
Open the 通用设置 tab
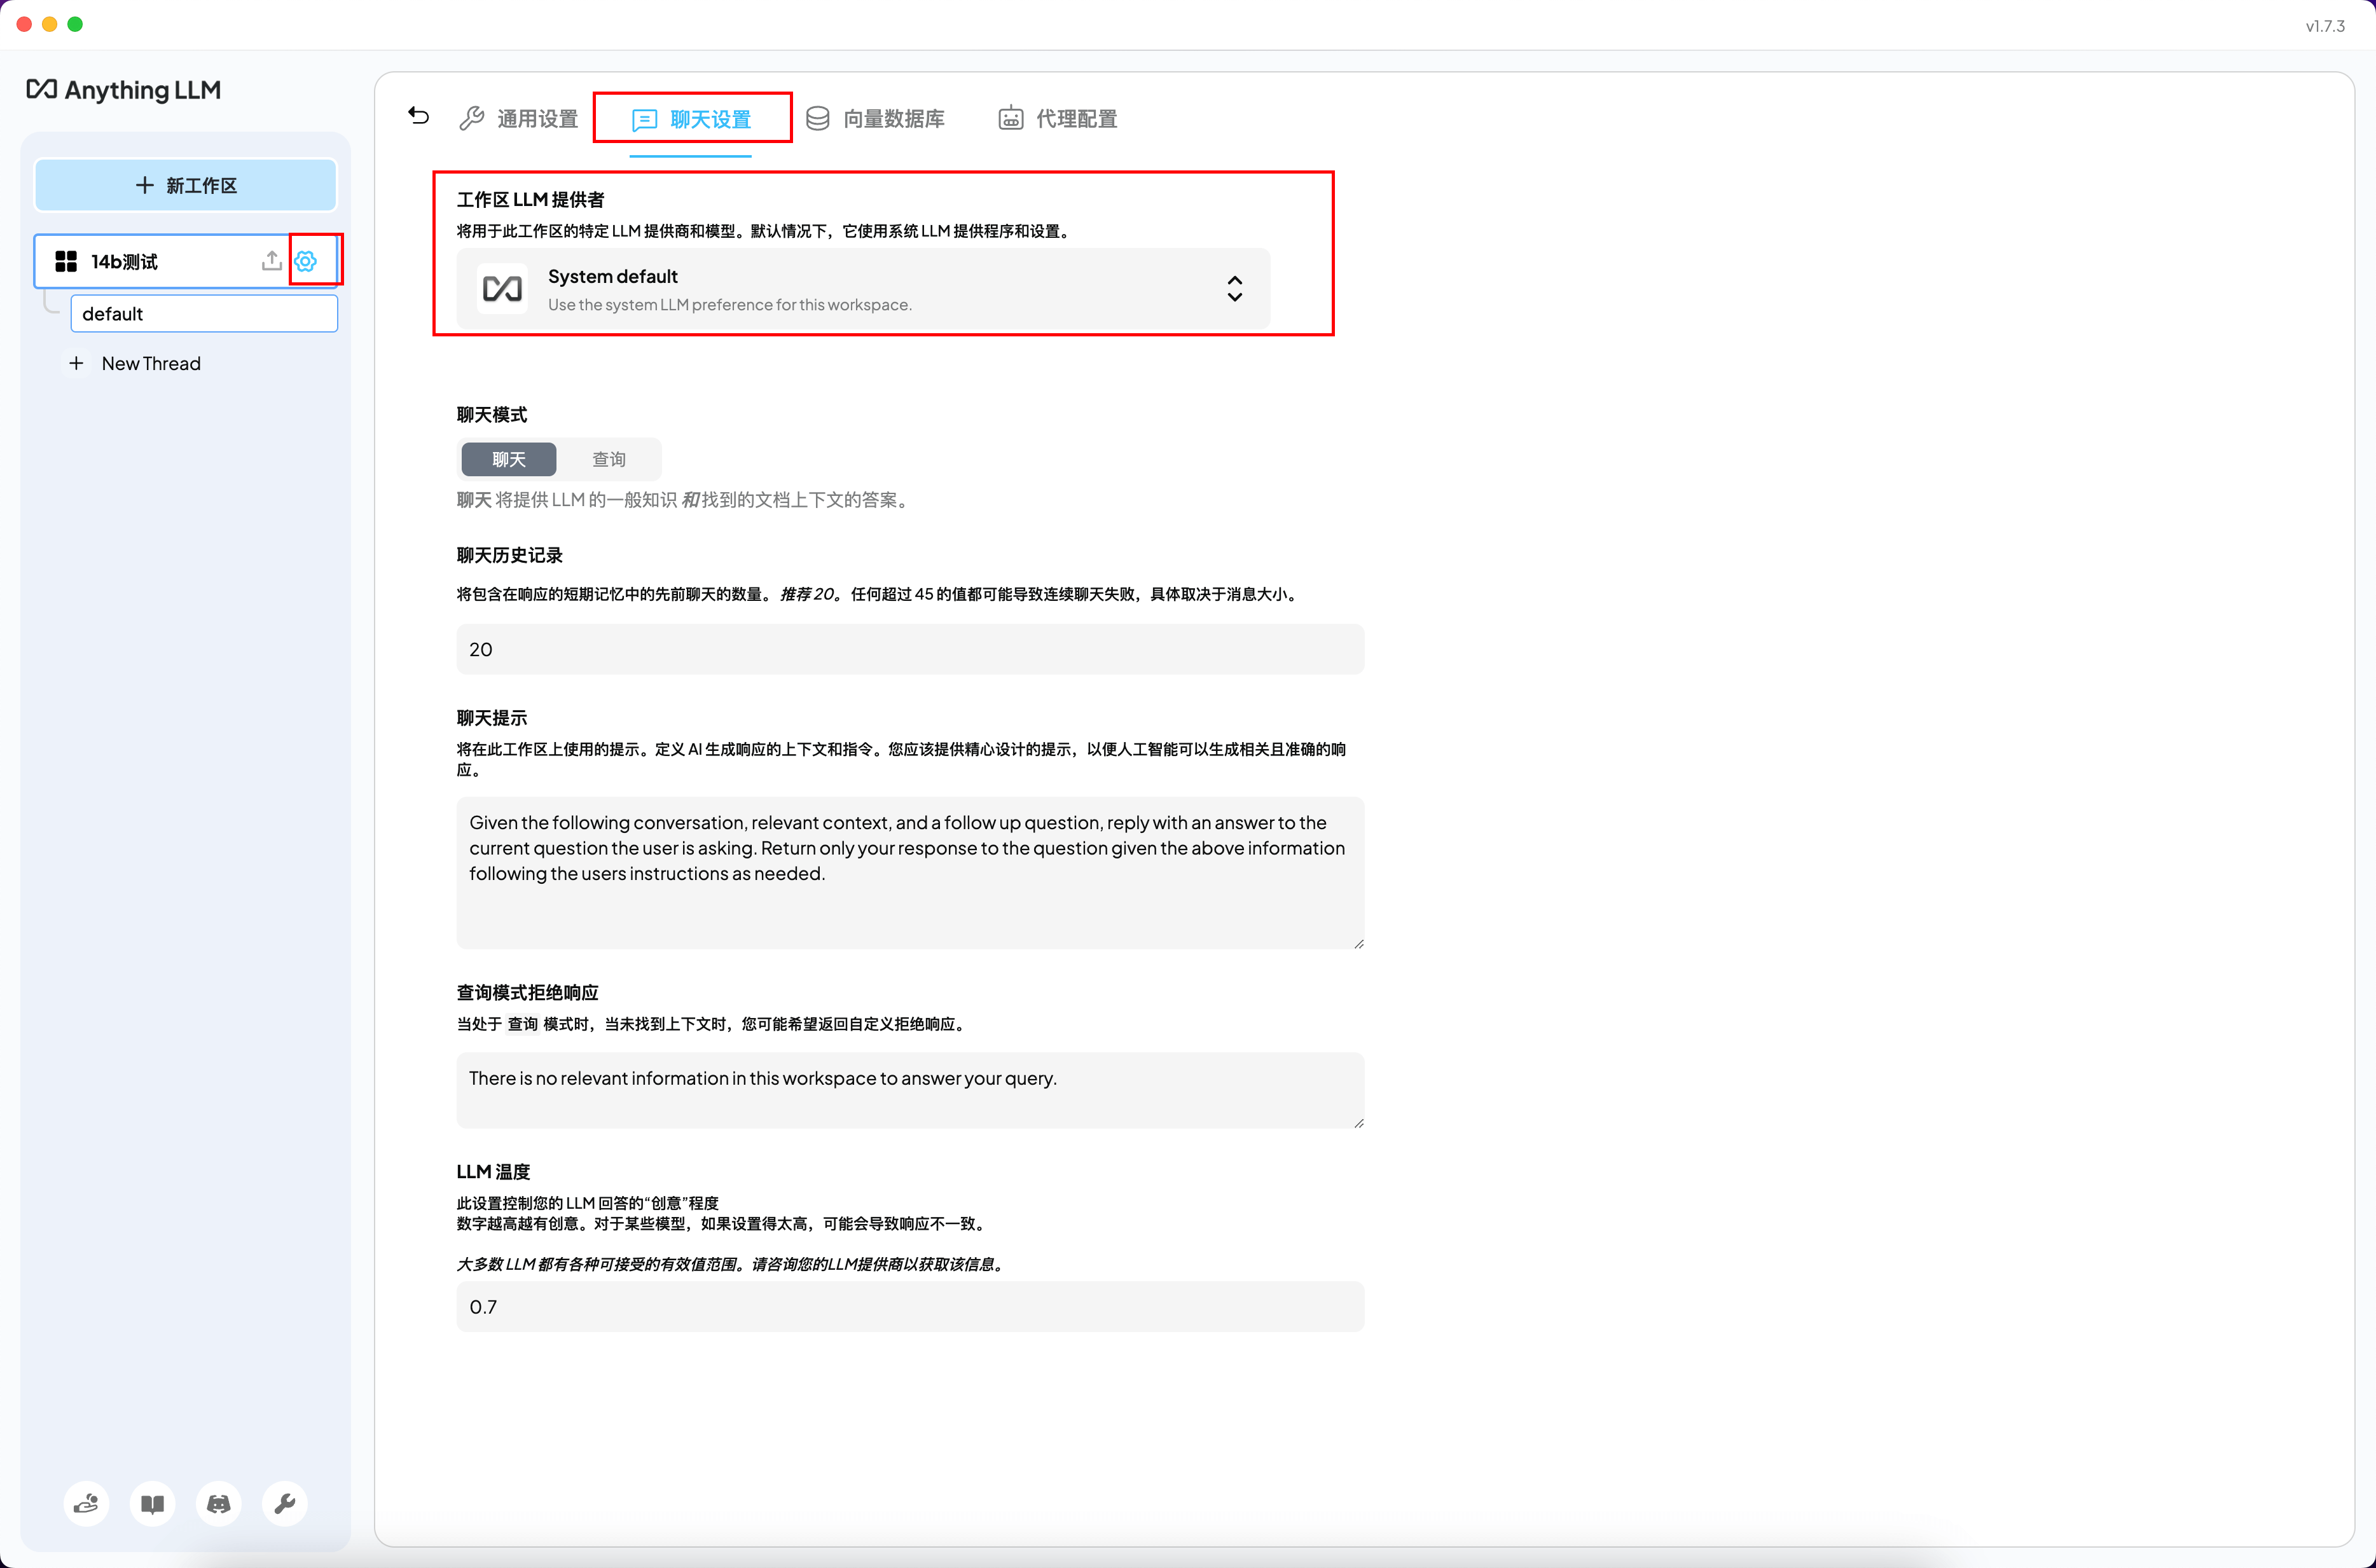(519, 119)
